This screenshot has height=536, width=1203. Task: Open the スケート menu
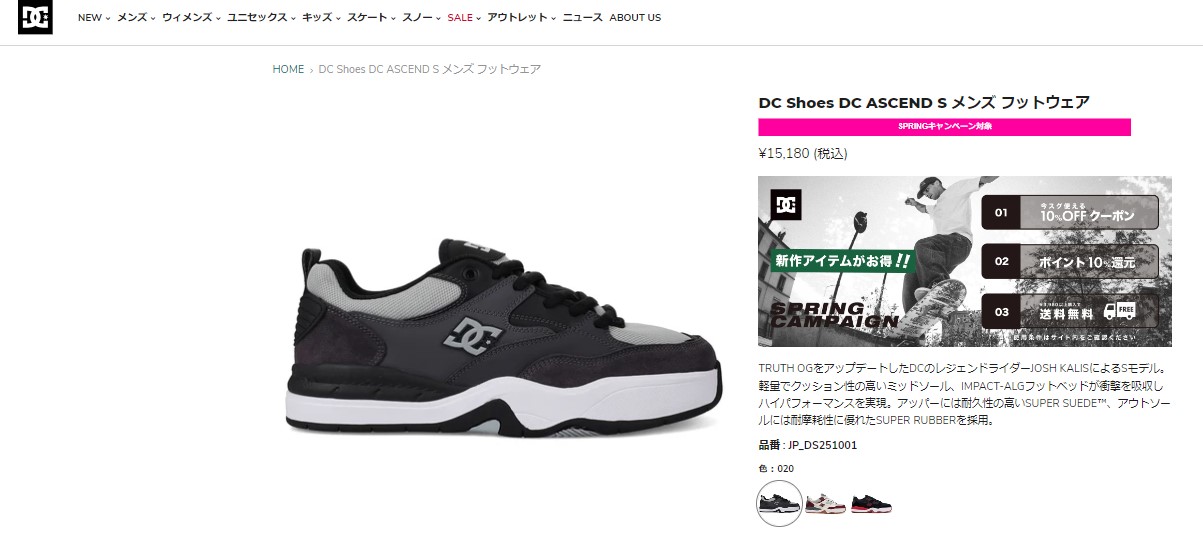[x=371, y=18]
